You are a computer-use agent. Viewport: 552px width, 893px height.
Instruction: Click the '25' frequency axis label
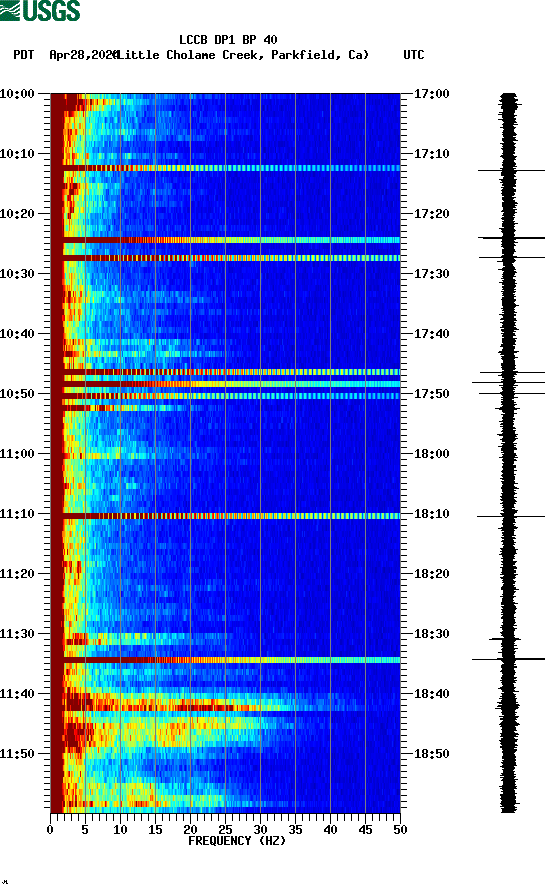pos(225,830)
